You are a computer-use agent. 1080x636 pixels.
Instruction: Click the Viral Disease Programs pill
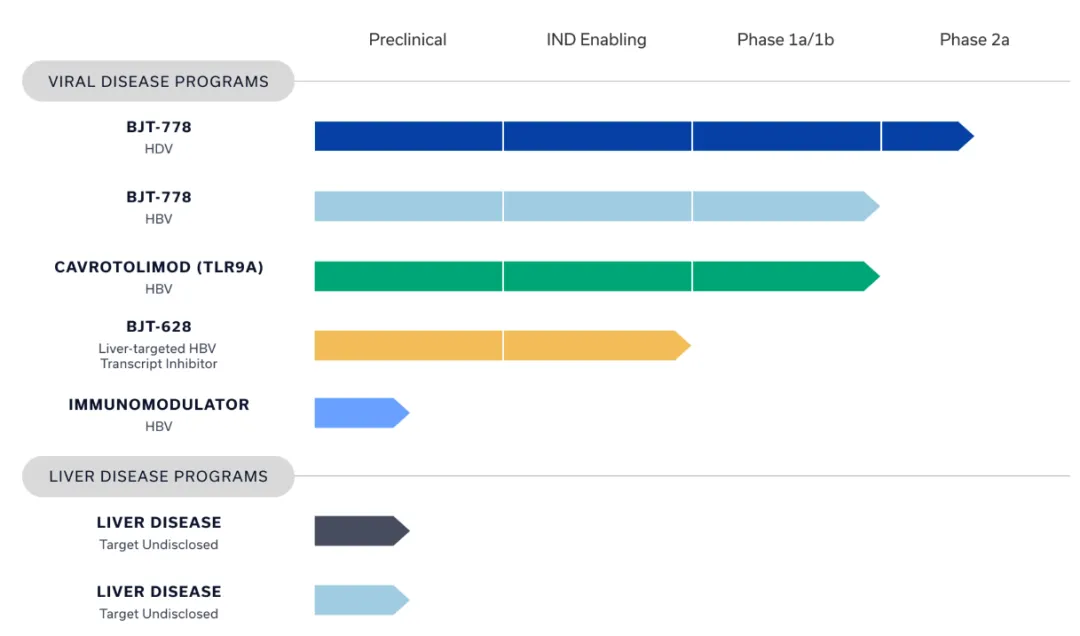(158, 82)
